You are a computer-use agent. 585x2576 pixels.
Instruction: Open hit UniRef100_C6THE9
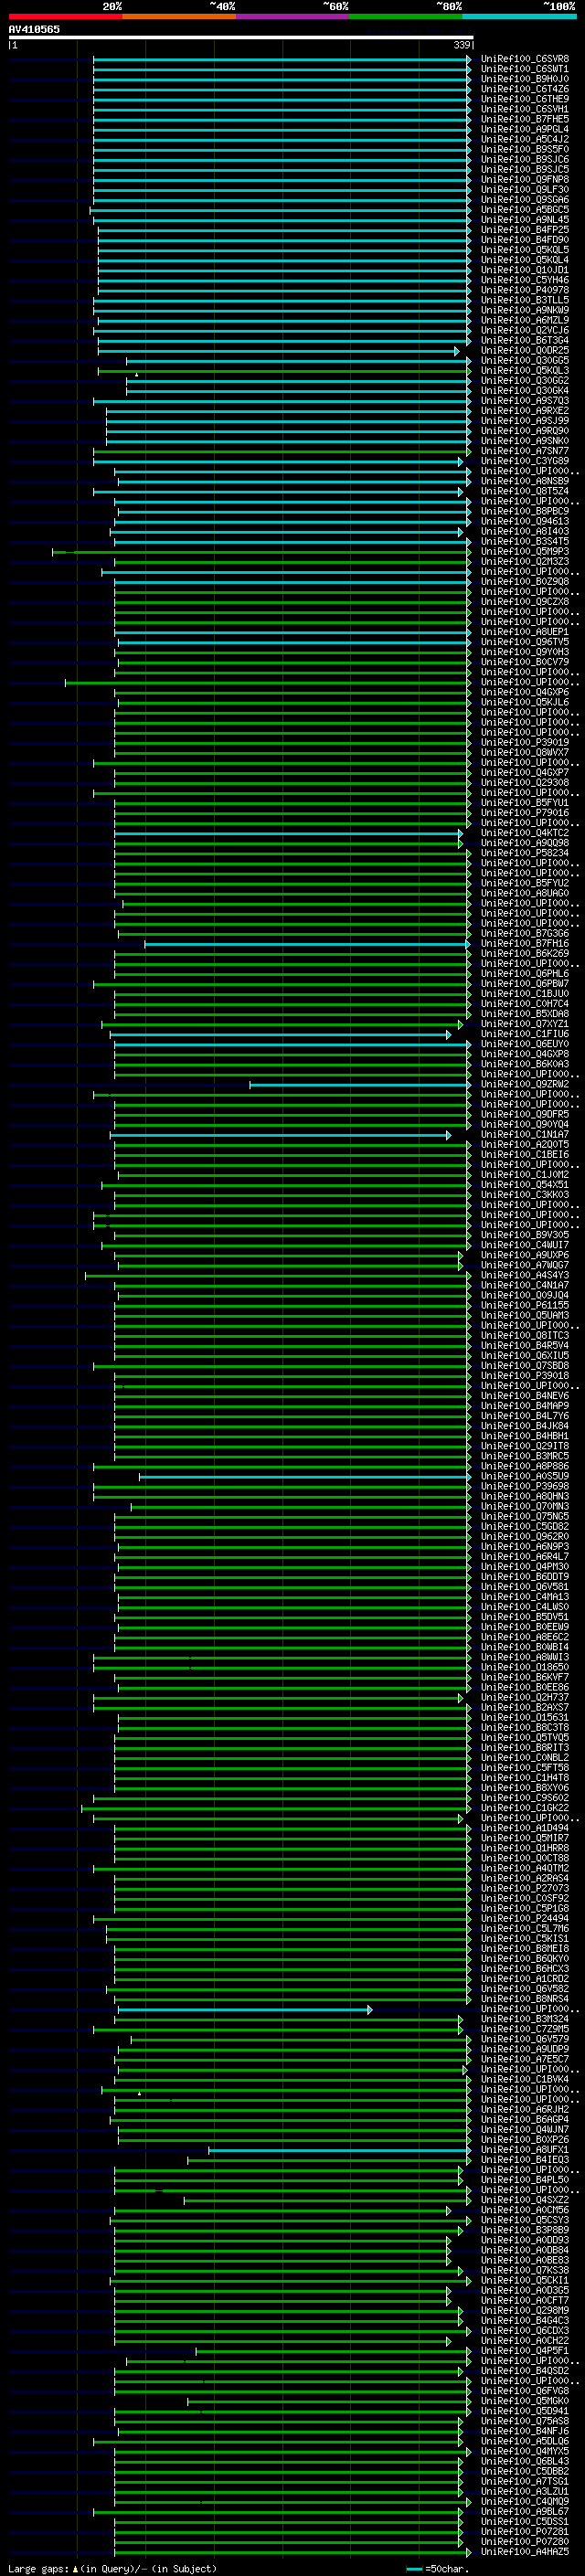[x=525, y=99]
